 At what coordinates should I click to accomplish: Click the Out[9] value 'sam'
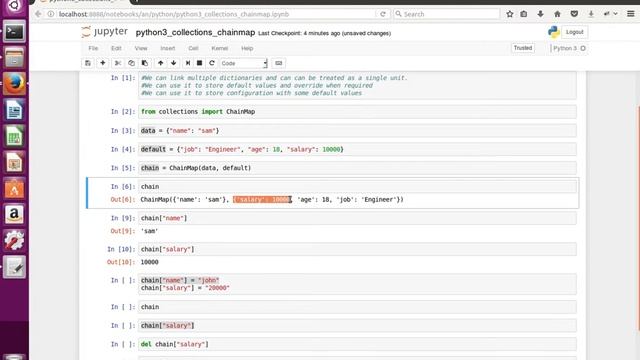point(149,231)
